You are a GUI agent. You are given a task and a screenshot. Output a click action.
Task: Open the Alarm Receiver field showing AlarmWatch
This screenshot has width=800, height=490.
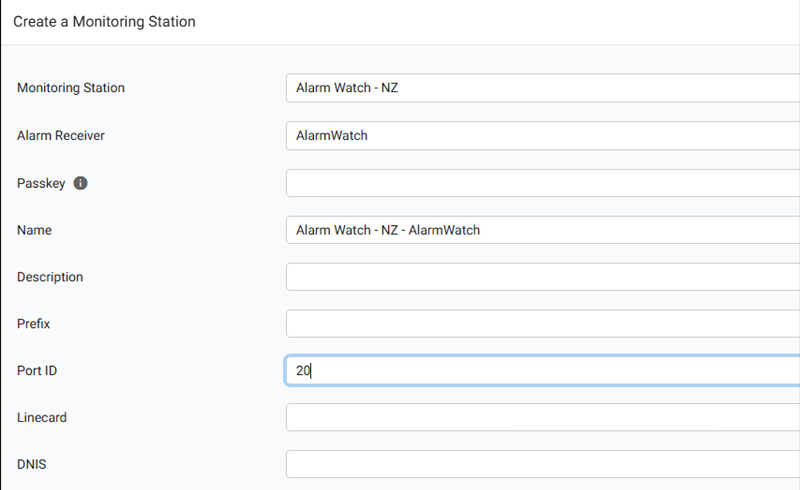click(542, 135)
